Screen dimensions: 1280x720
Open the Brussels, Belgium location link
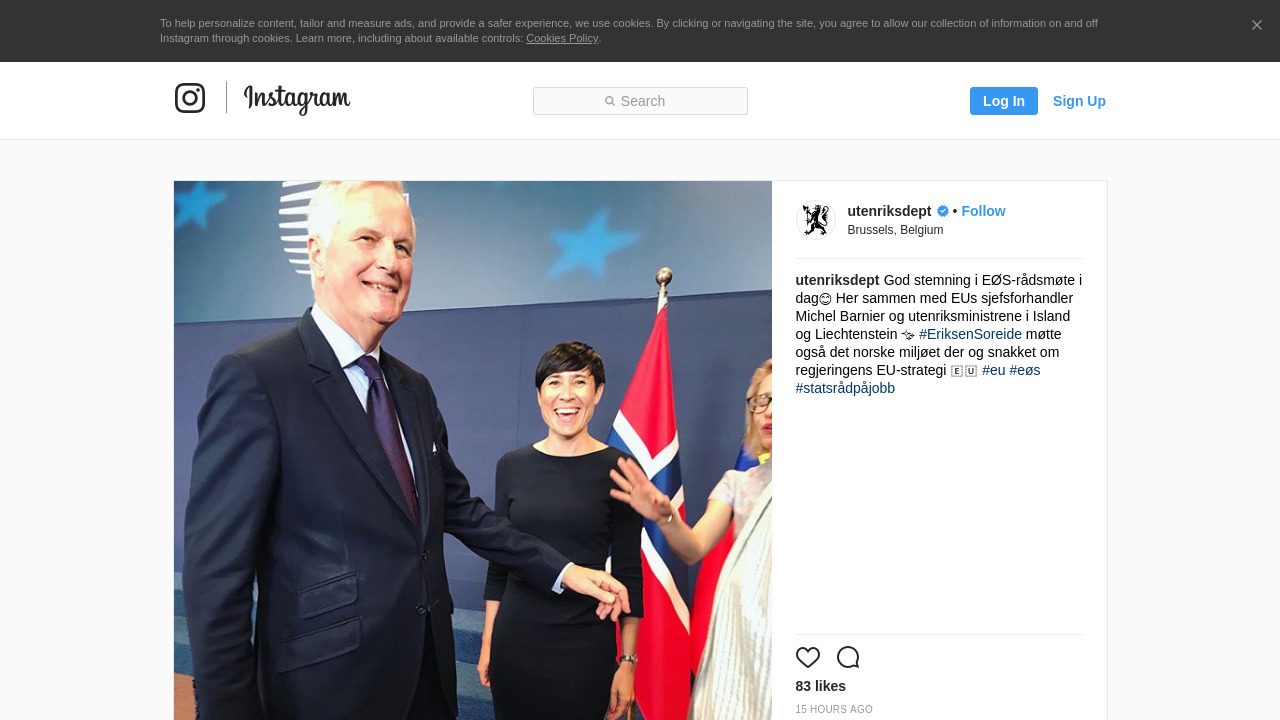click(895, 230)
